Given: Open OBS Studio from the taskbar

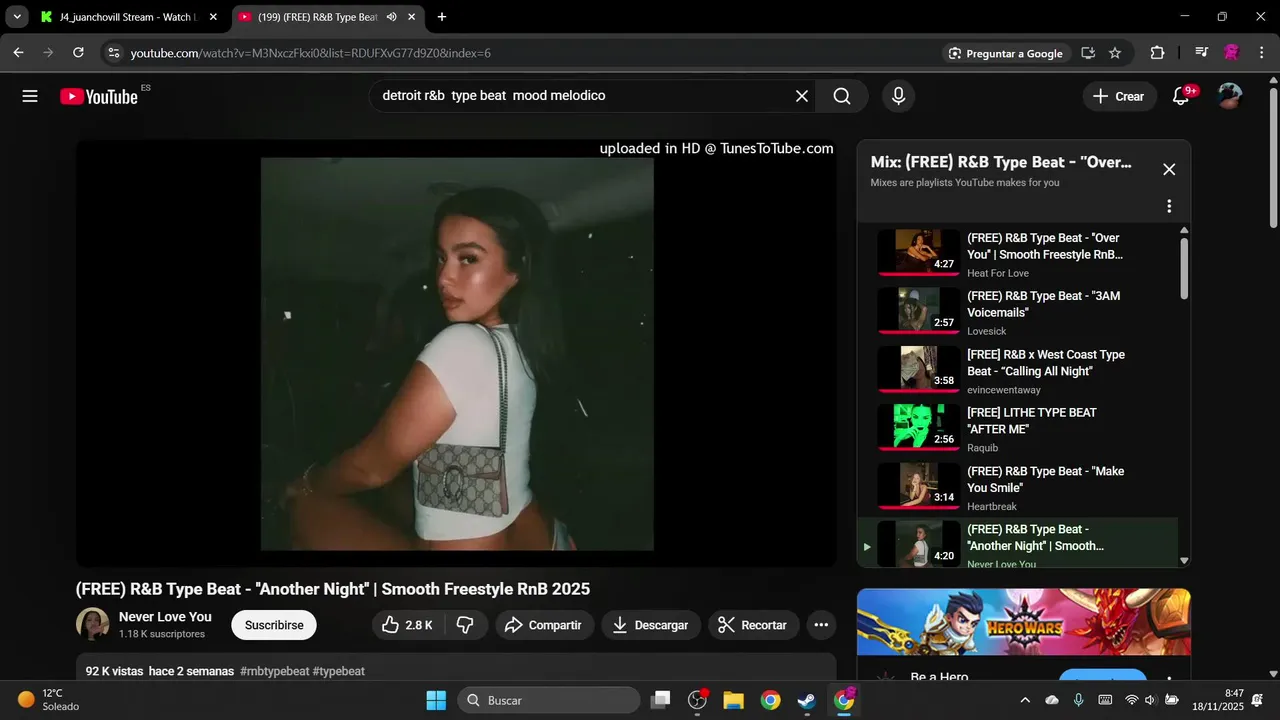Looking at the screenshot, I should coord(698,700).
